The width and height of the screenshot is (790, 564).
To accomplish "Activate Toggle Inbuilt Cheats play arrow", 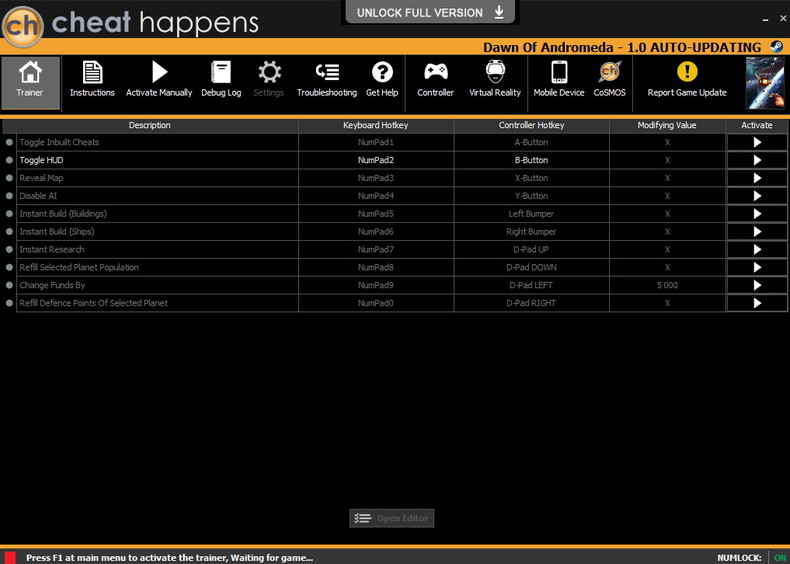I will (x=757, y=143).
